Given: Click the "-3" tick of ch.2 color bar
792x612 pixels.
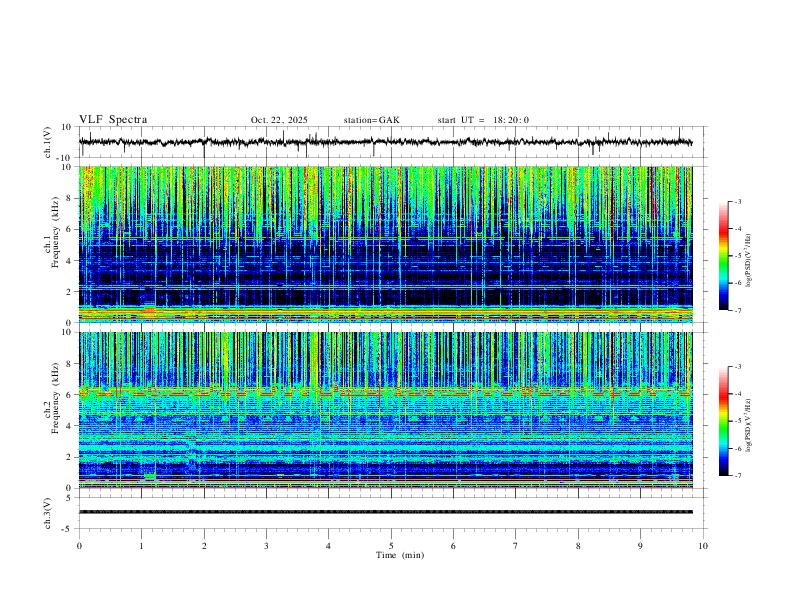Looking at the screenshot, I should 737,366.
